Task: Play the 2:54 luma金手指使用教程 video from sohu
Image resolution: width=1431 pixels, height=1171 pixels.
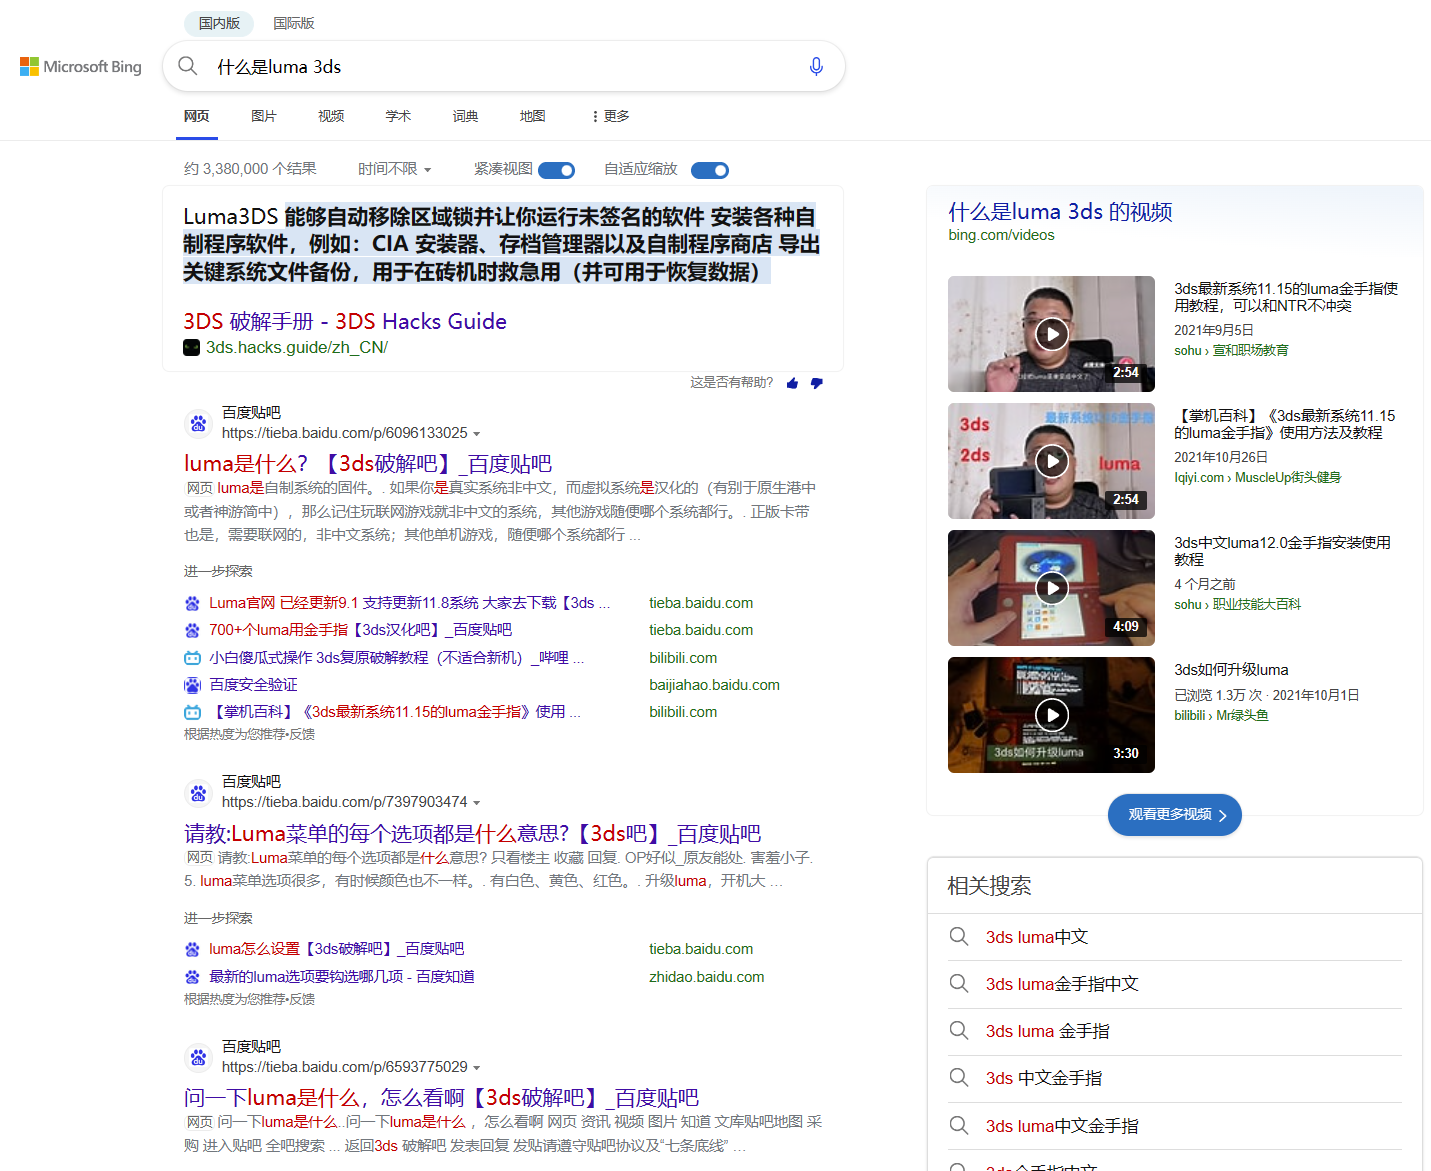Action: 1051,334
